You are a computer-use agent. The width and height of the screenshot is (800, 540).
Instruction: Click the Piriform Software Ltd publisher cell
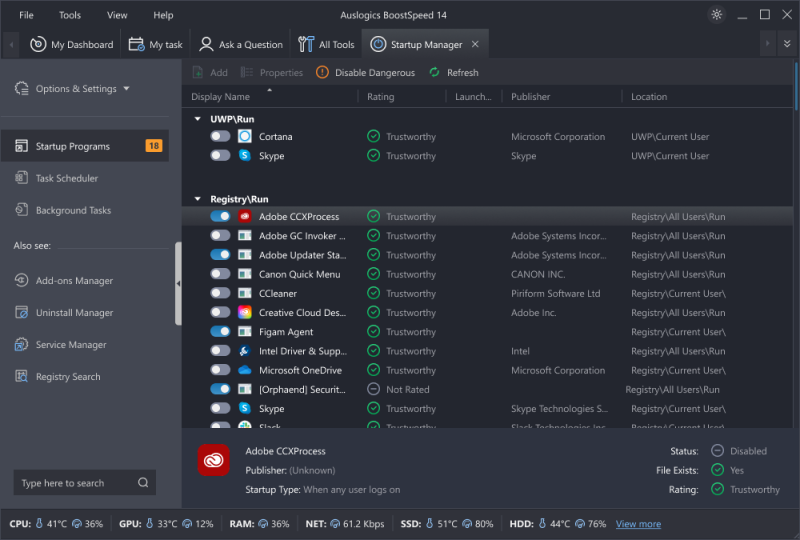point(556,293)
